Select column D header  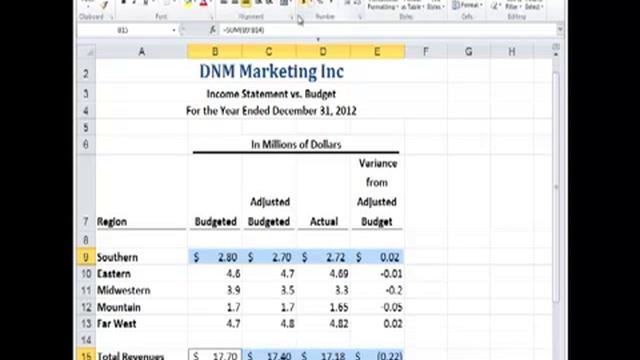323,52
